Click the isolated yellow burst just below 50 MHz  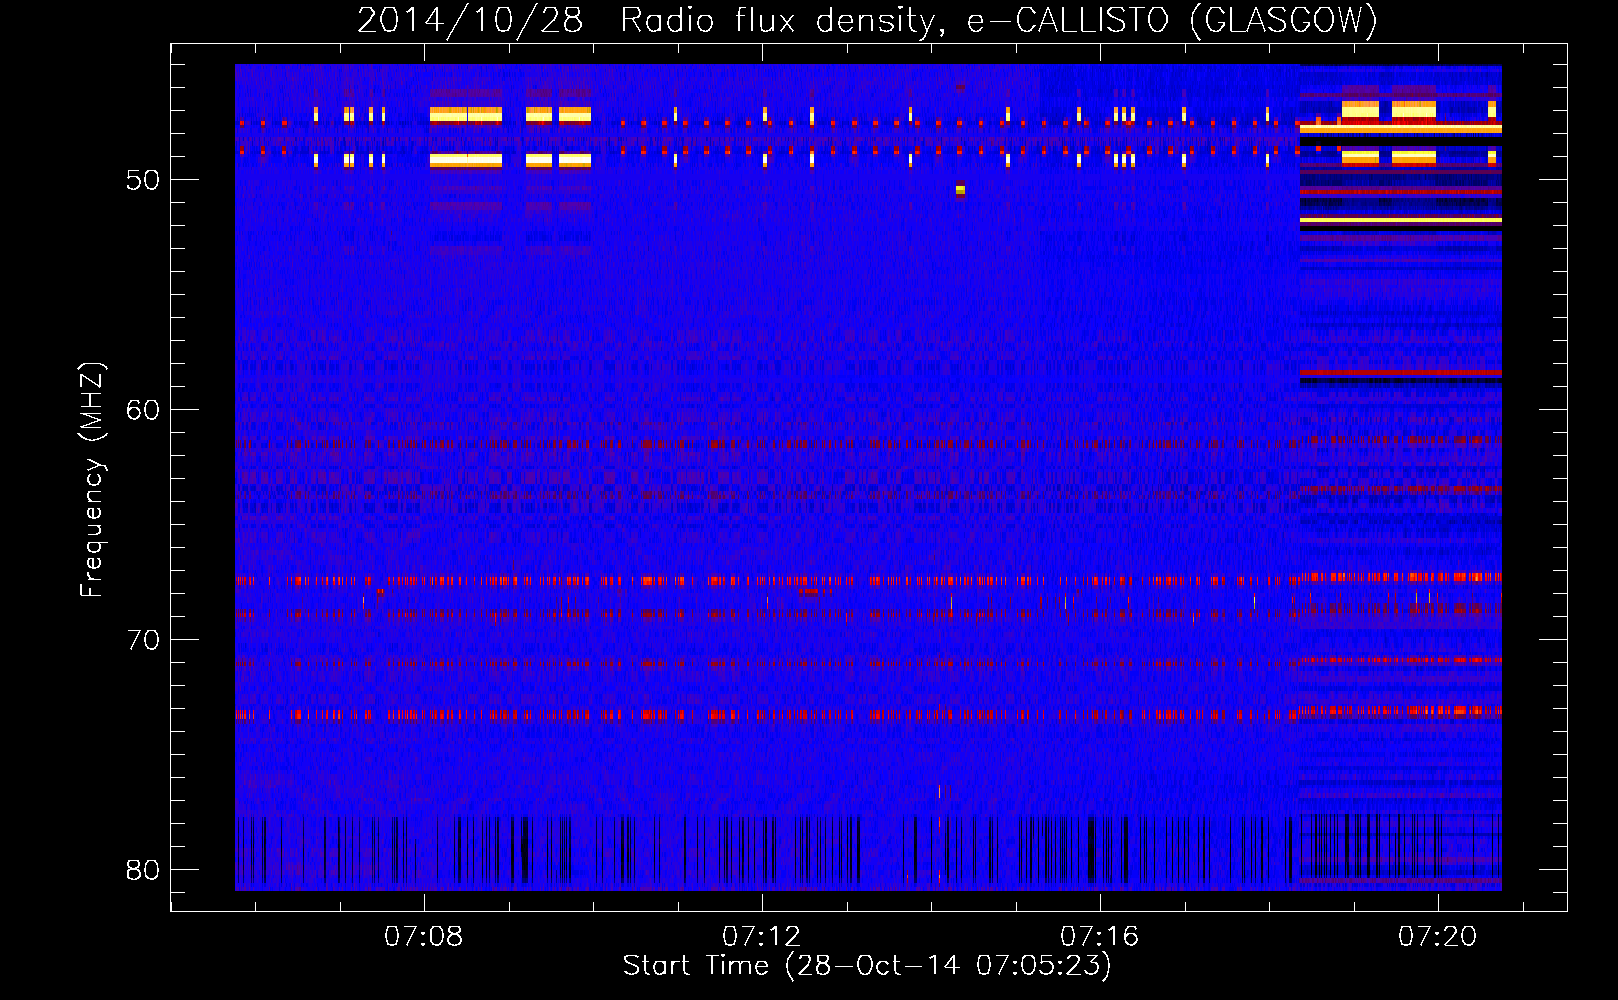[x=960, y=189]
